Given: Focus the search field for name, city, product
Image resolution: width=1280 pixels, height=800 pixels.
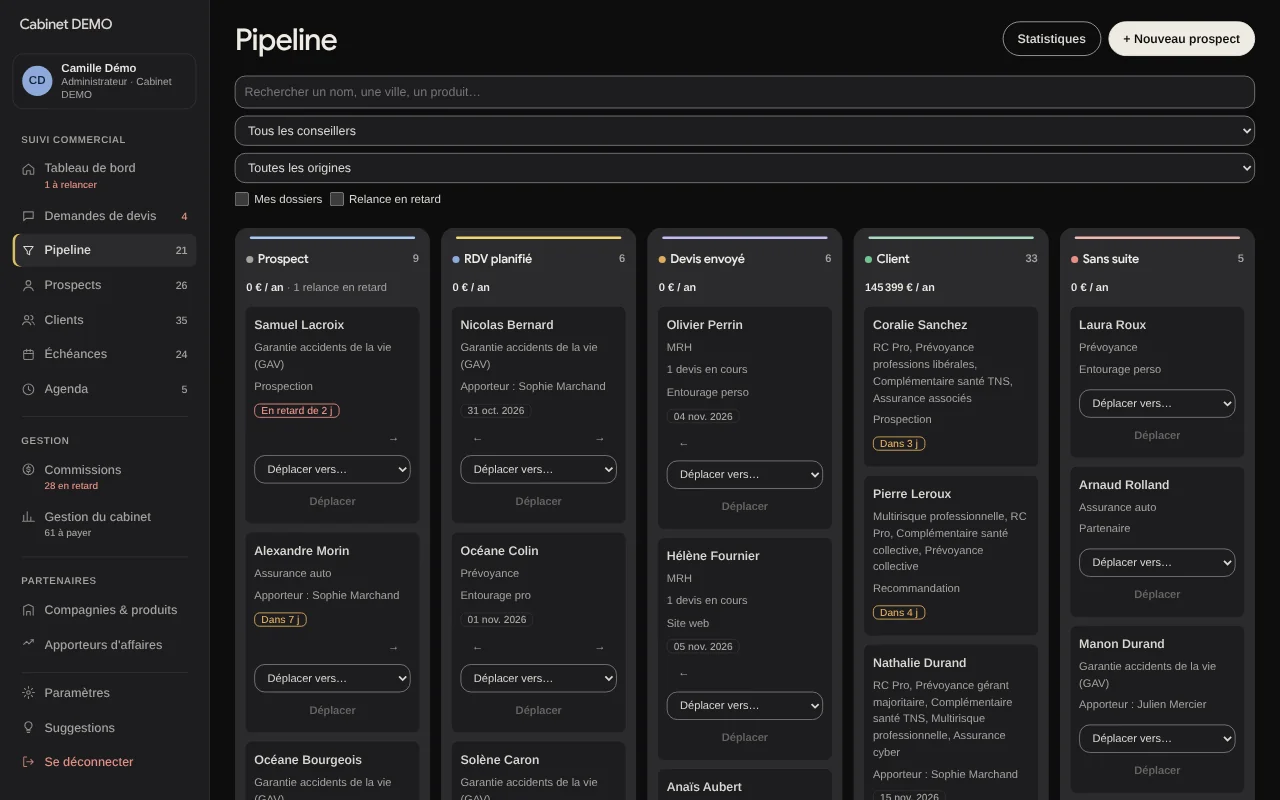Looking at the screenshot, I should (x=745, y=92).
